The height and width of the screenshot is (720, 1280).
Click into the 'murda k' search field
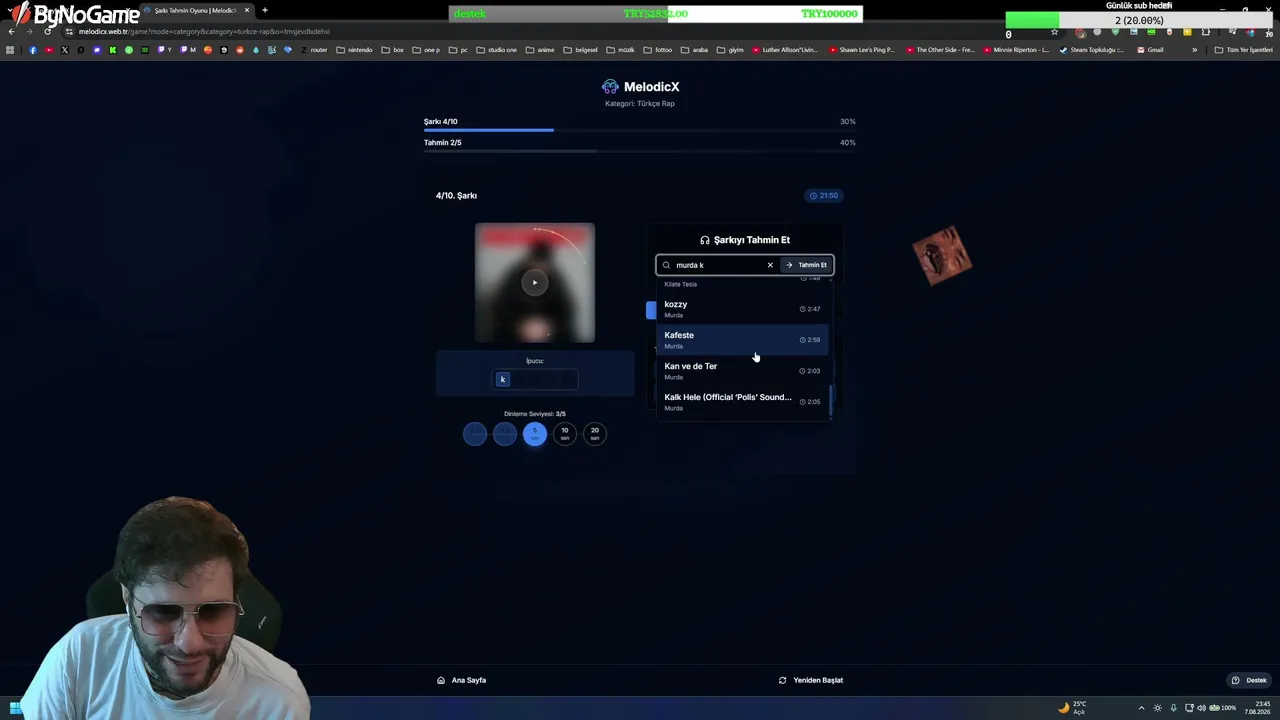click(718, 265)
